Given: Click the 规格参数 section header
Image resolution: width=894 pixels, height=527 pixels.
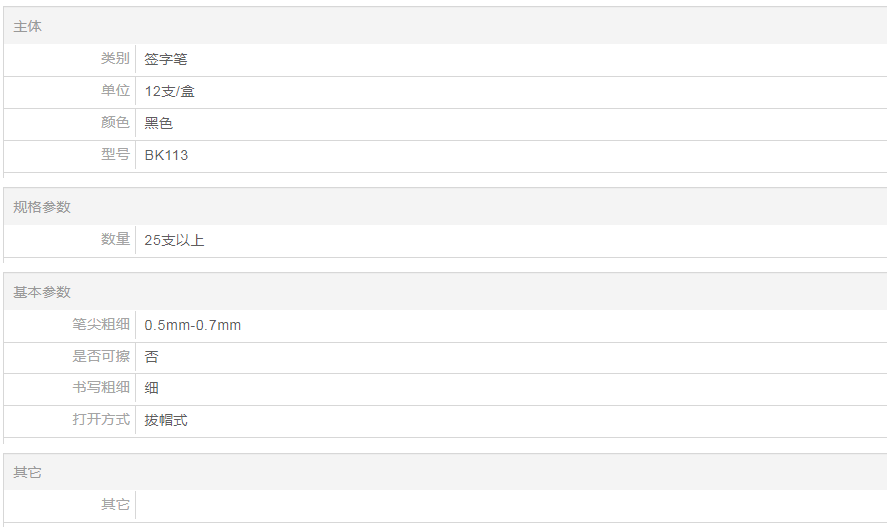Looking at the screenshot, I should coord(41,207).
